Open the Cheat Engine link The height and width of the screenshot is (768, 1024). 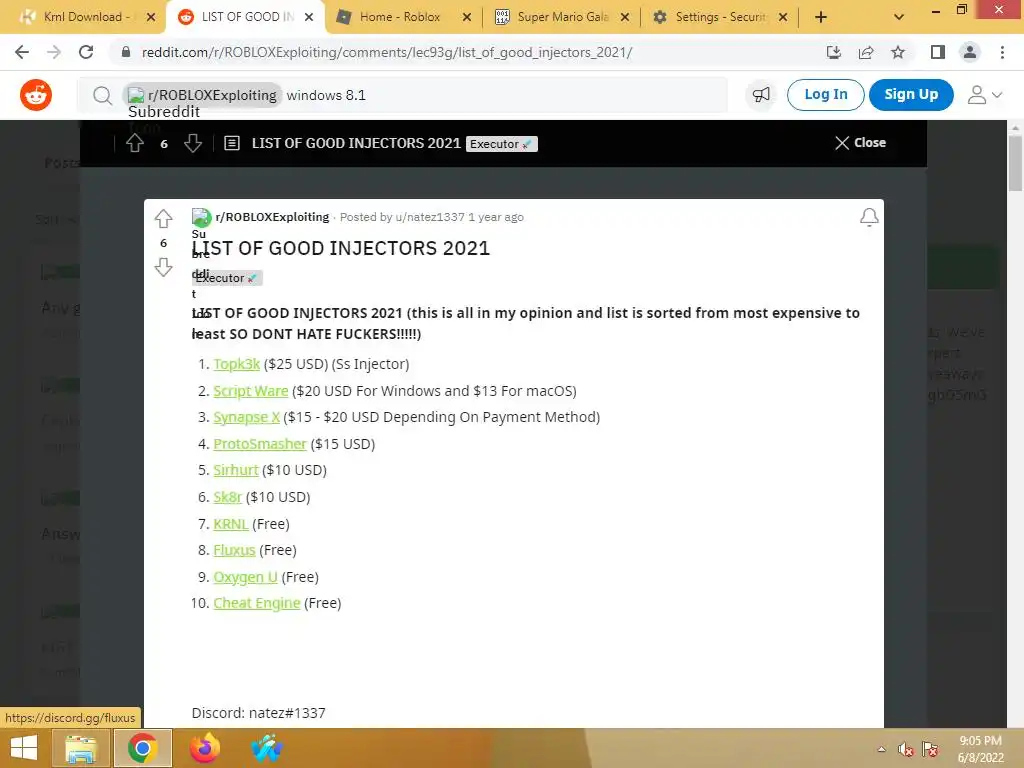(257, 603)
